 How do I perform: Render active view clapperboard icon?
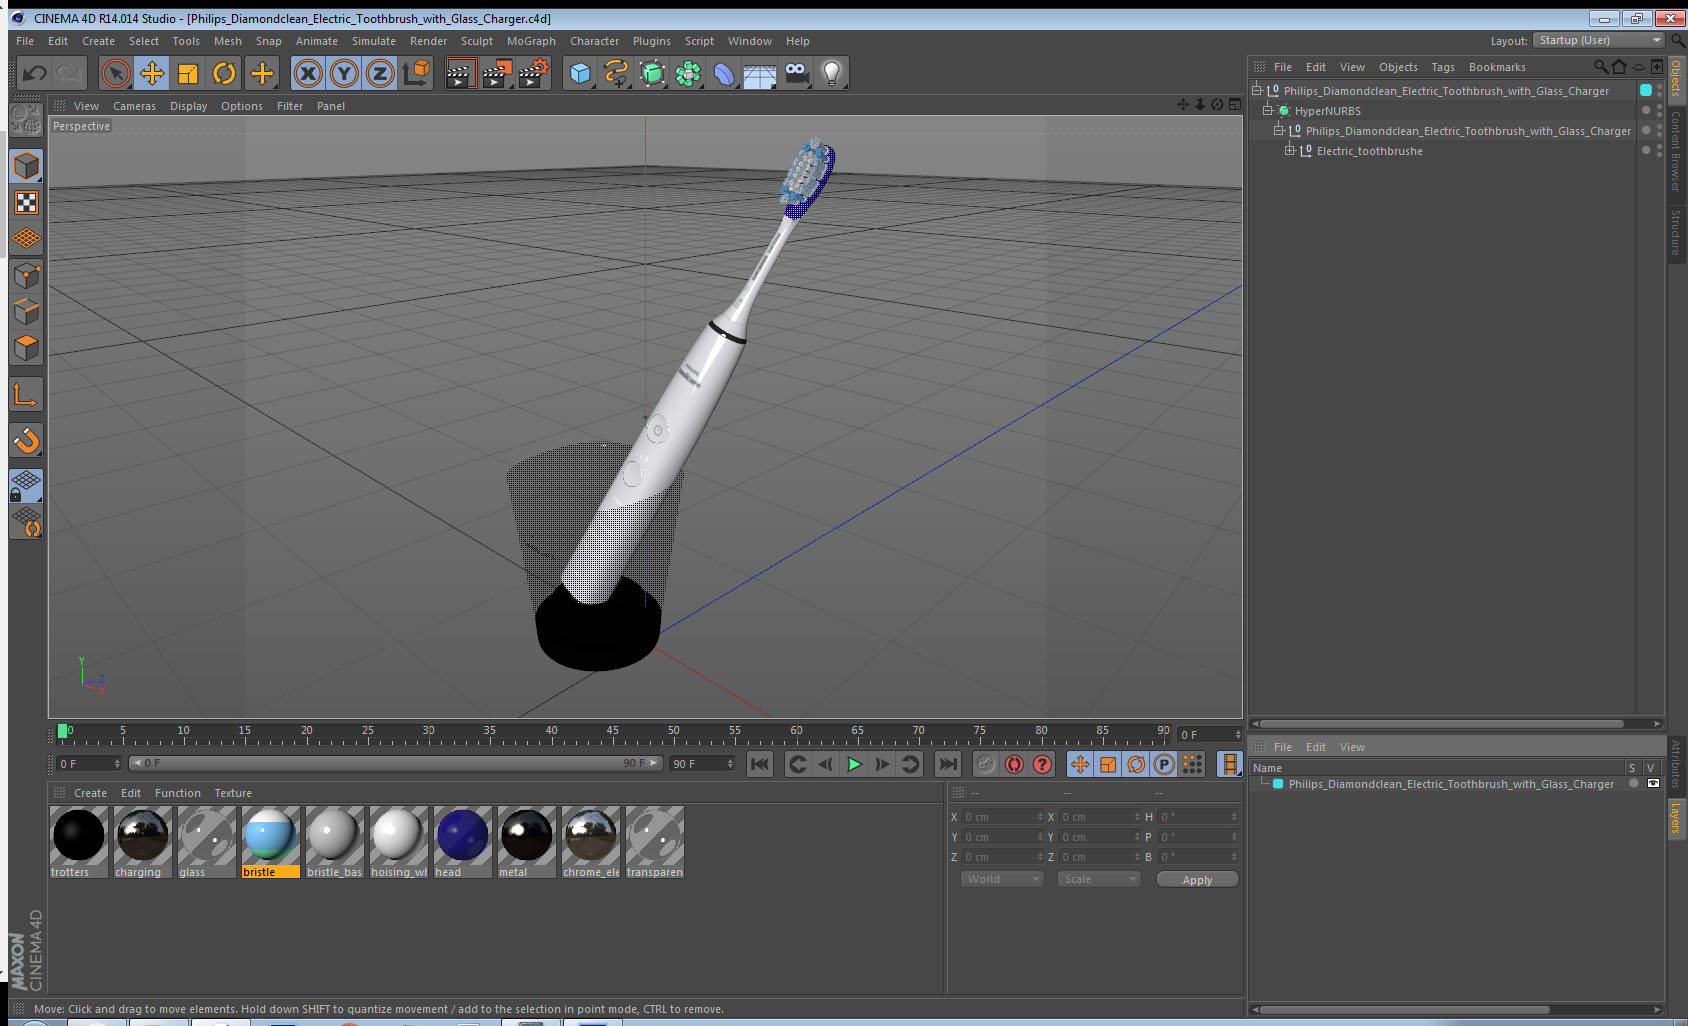pos(460,73)
